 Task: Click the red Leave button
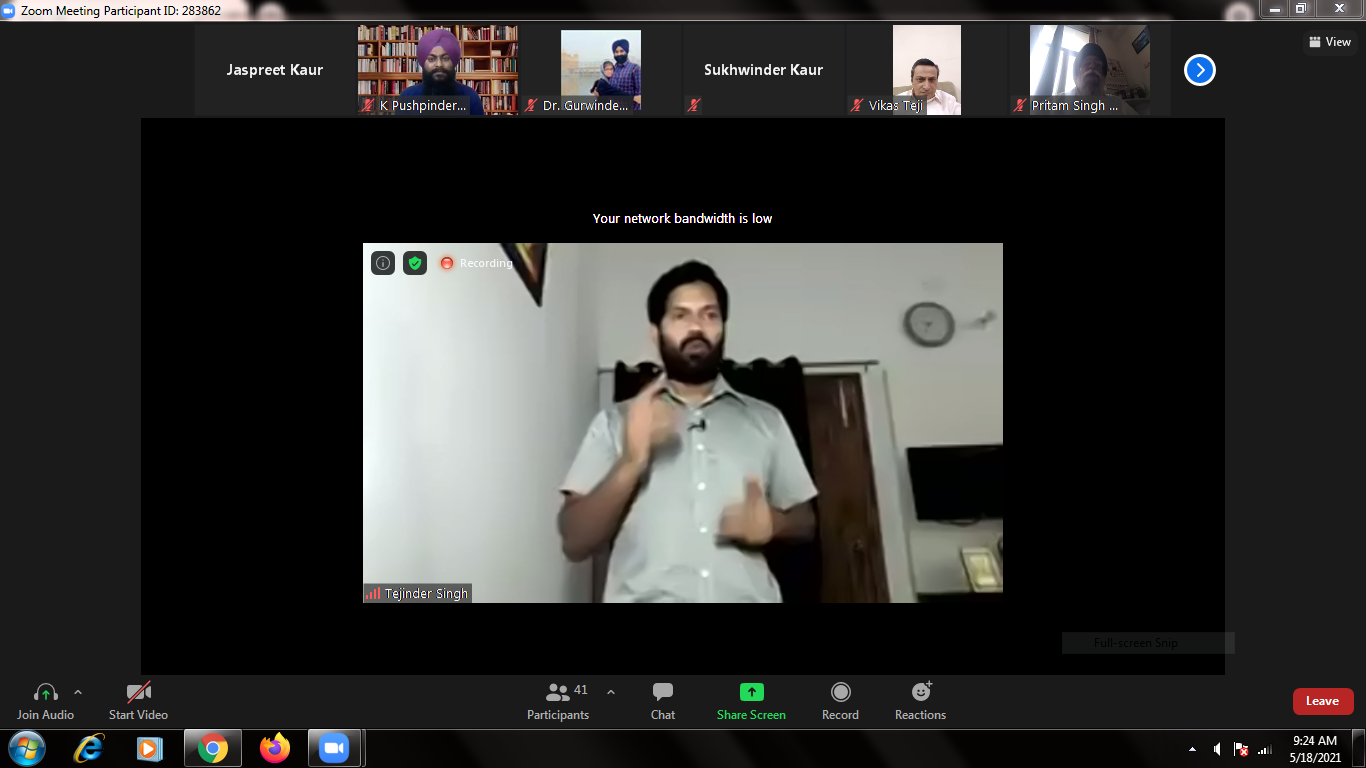1322,701
